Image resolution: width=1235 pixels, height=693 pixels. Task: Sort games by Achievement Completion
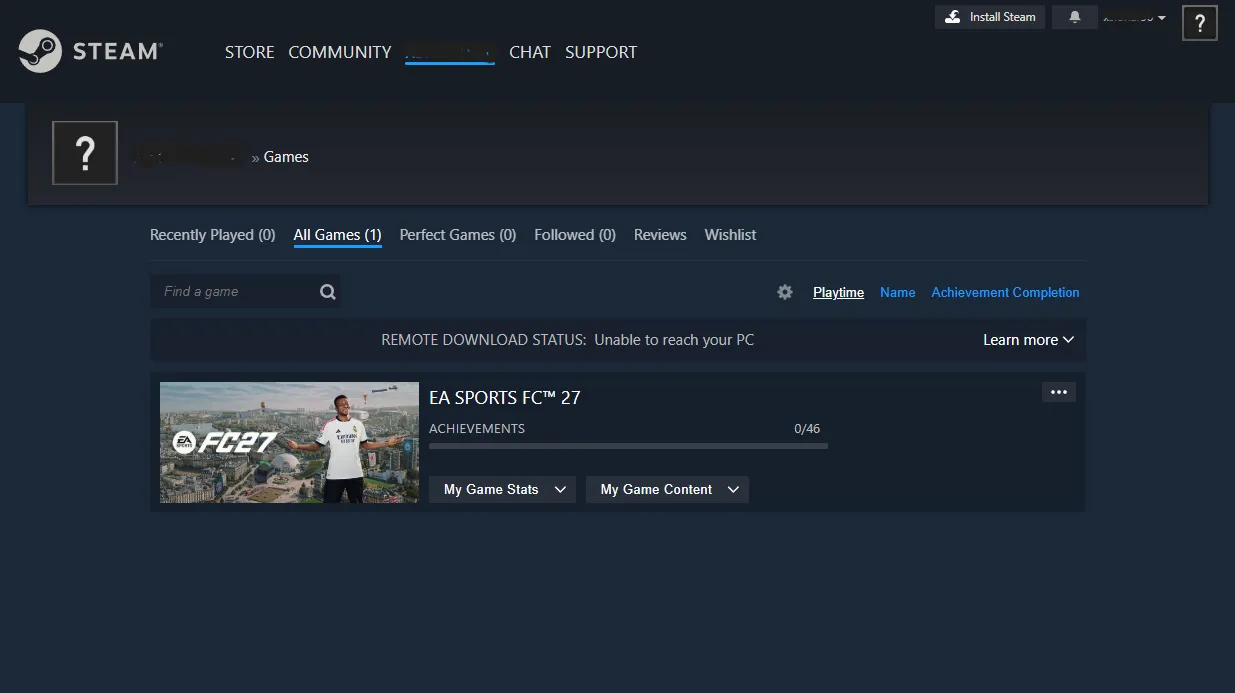(1005, 292)
